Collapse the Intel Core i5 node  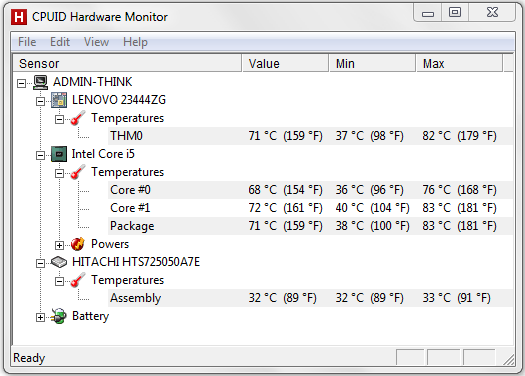point(40,155)
